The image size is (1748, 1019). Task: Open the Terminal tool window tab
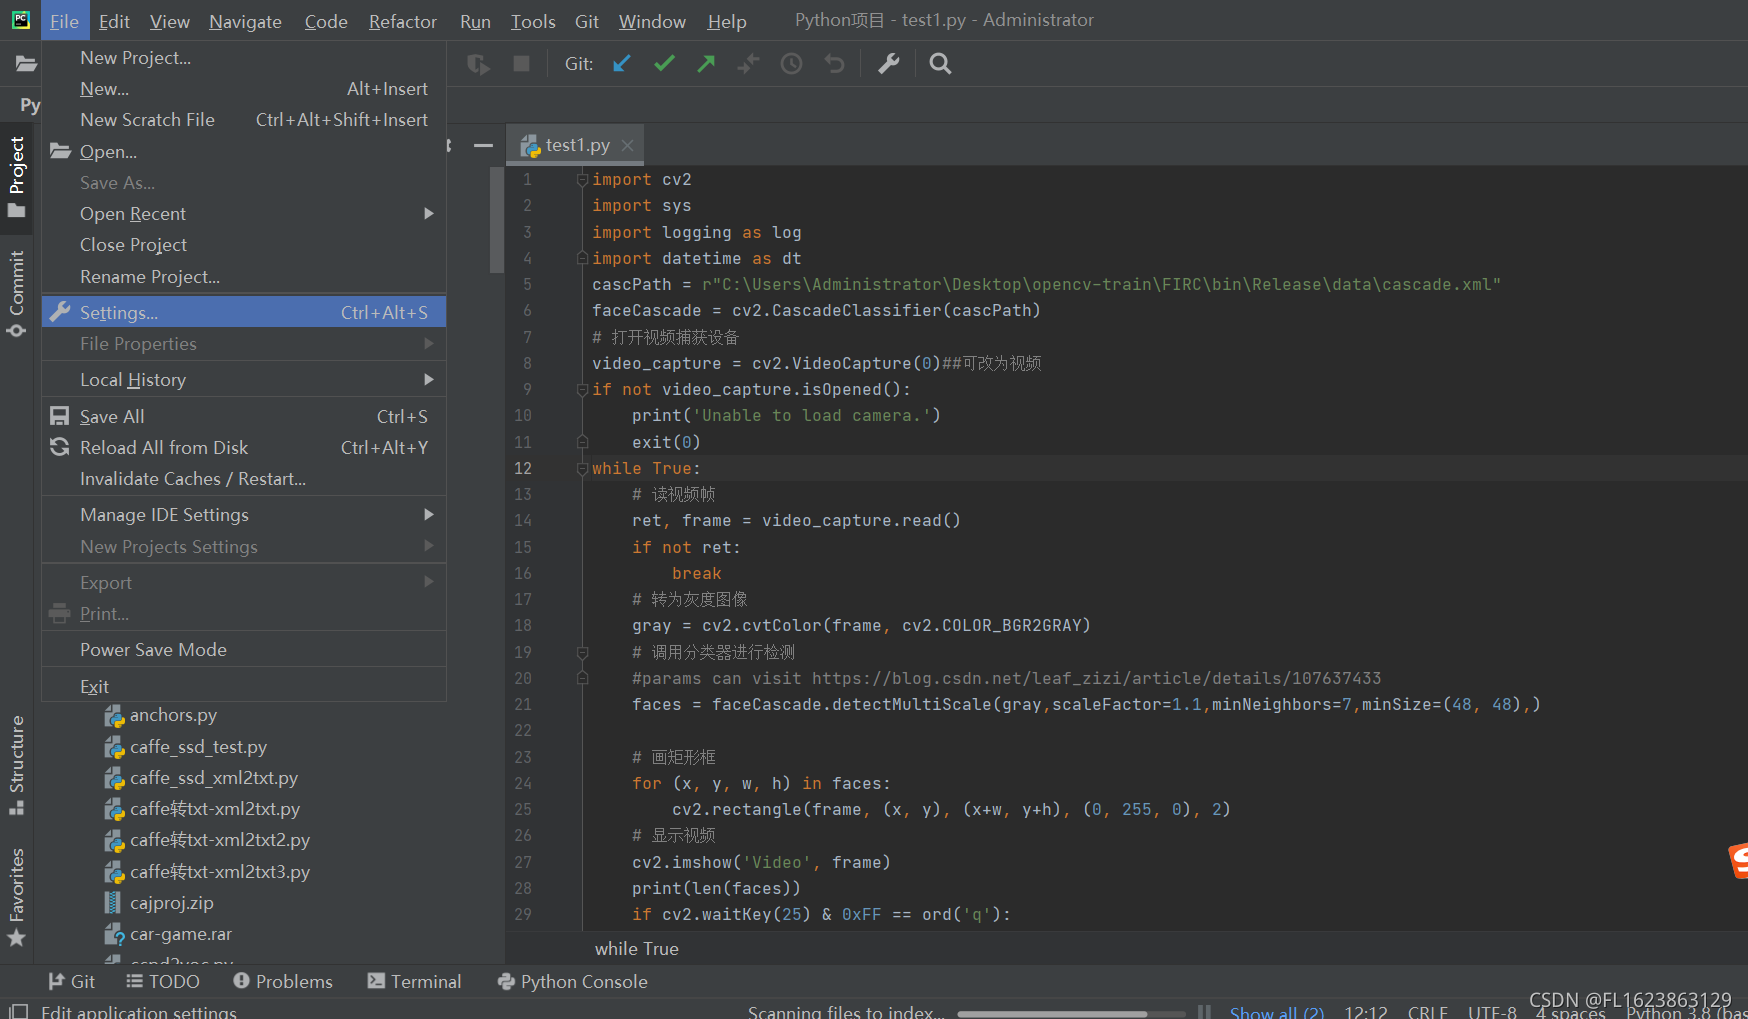(x=415, y=982)
